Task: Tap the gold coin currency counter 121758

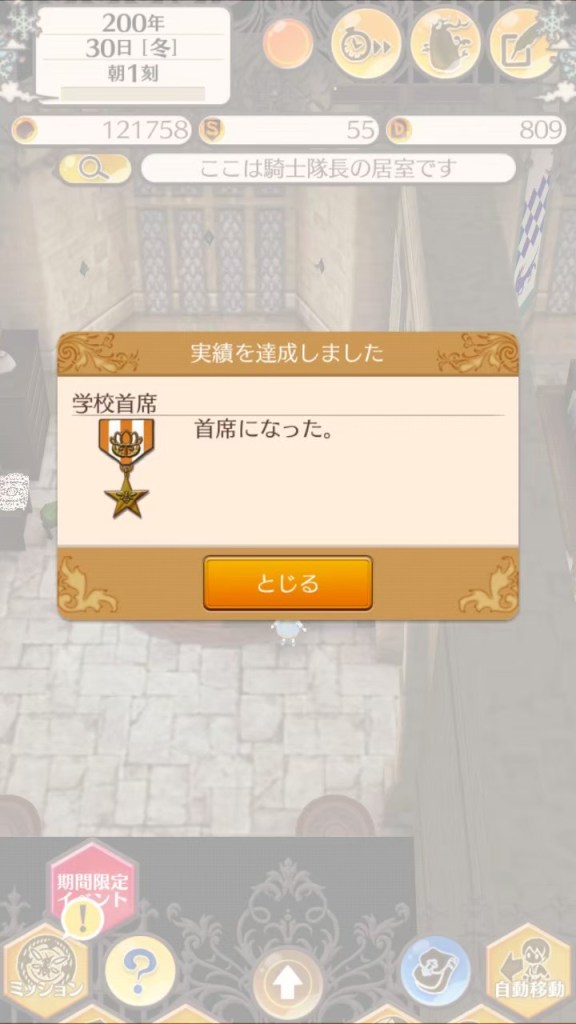Action: [101, 131]
